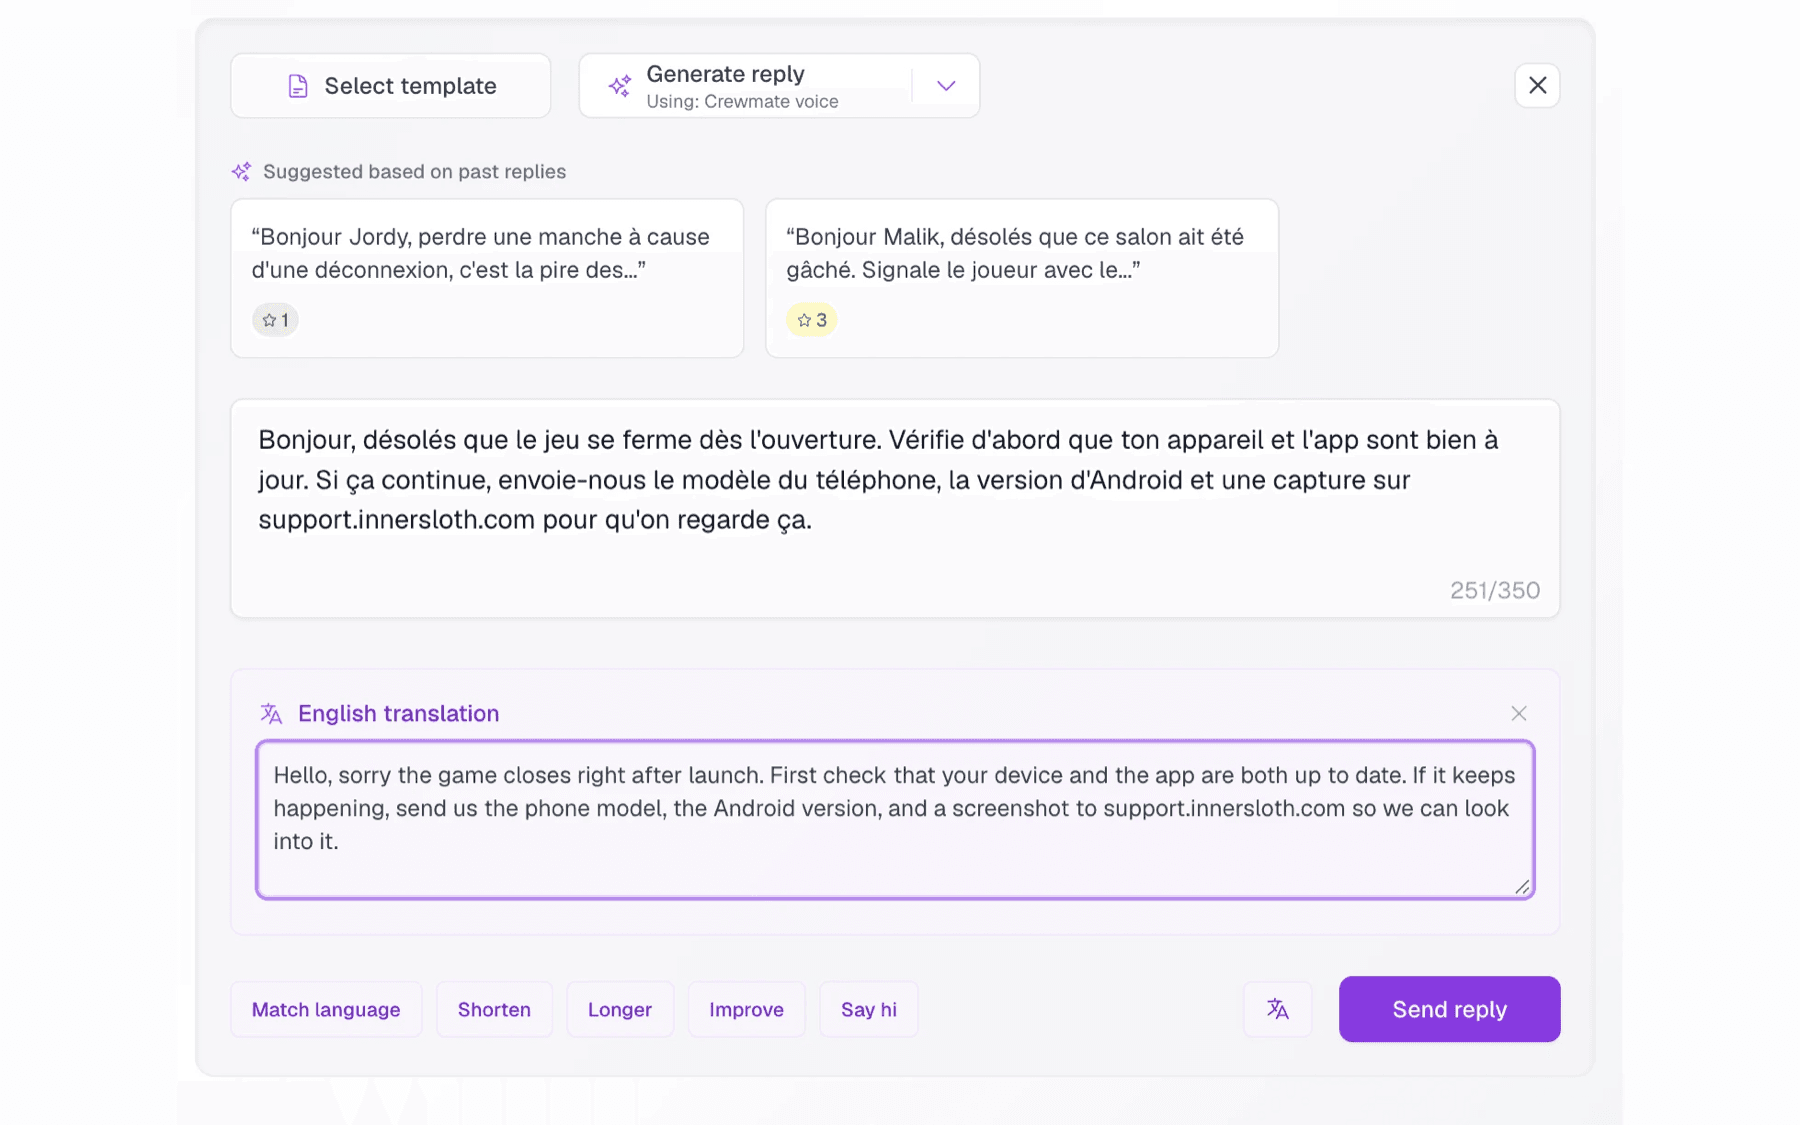Use the suggested reply to Jordy
Viewport: 1800px width, 1125px height.
[487, 278]
